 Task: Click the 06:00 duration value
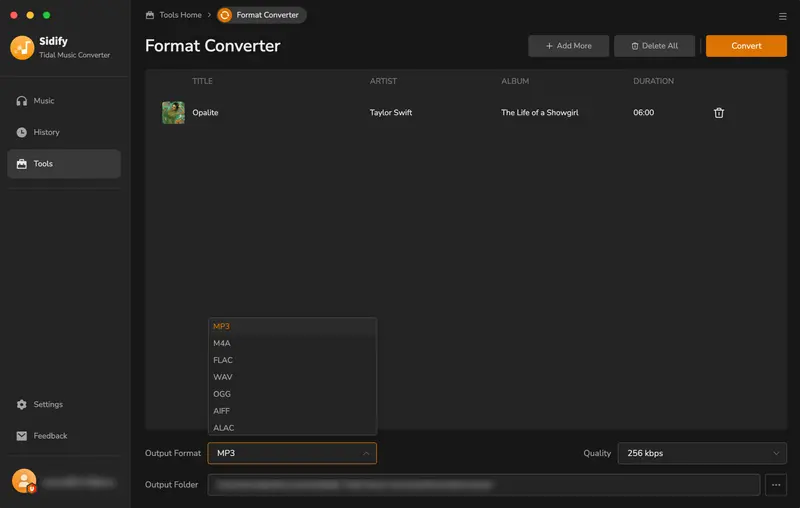[x=643, y=113]
